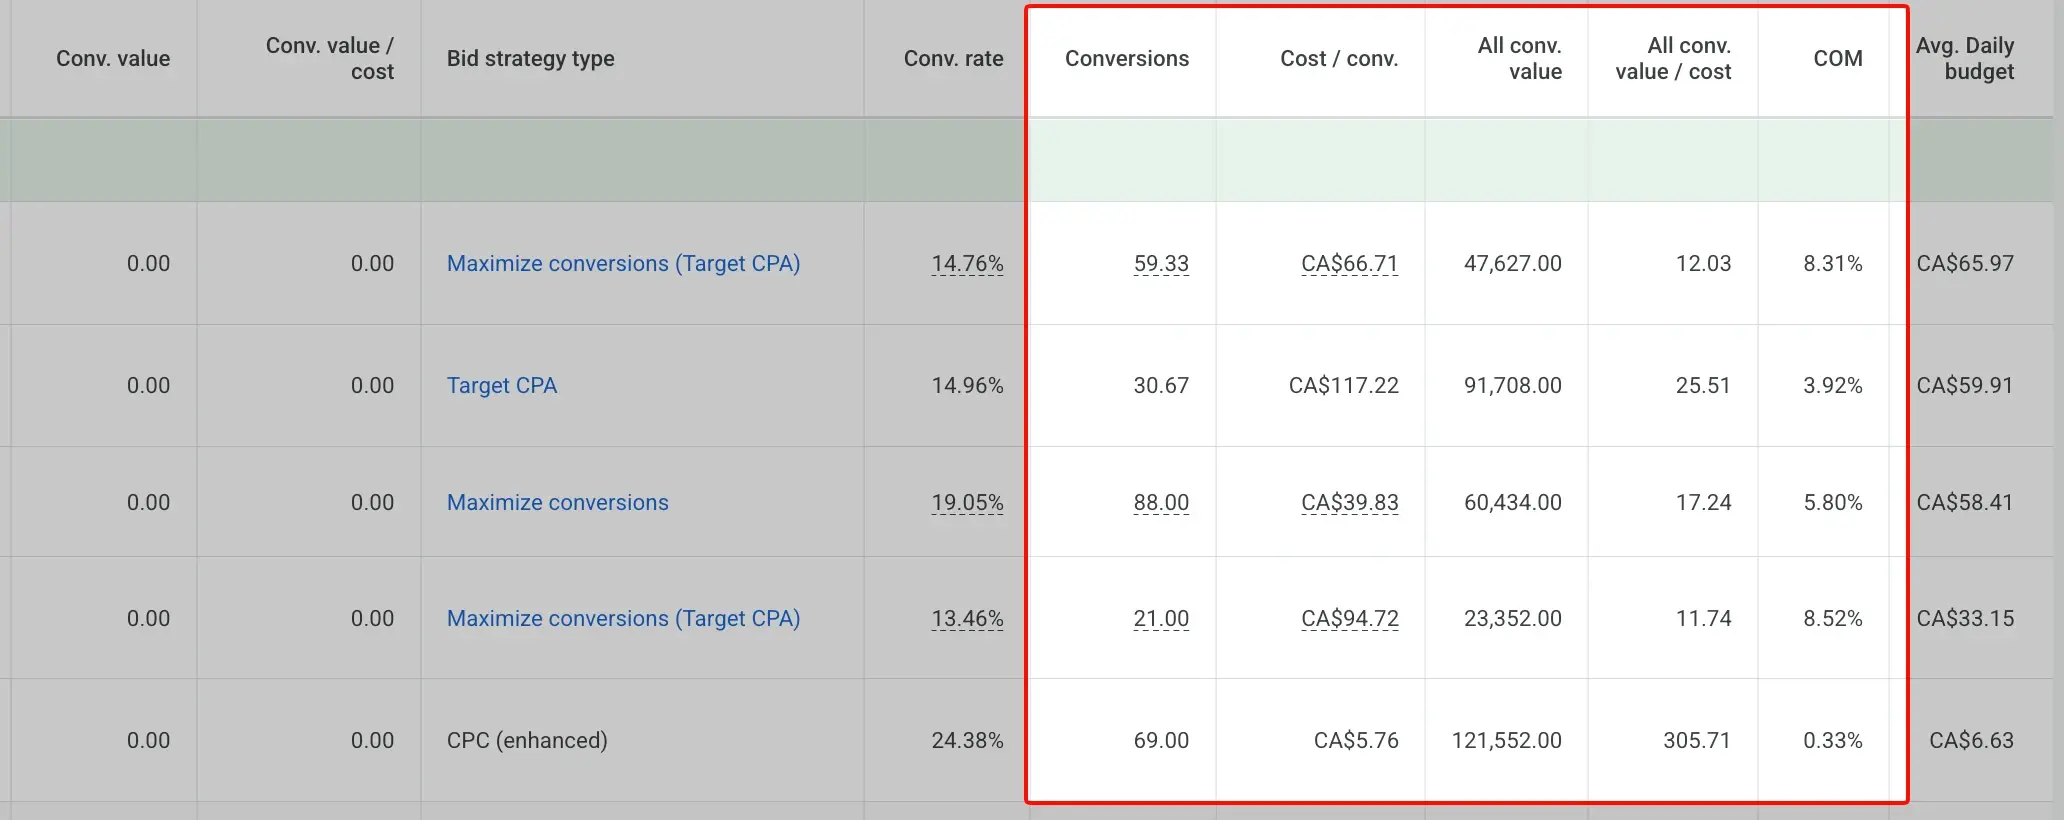Viewport: 2064px width, 820px height.
Task: Click the 13.46% conversion rate value
Action: point(967,618)
